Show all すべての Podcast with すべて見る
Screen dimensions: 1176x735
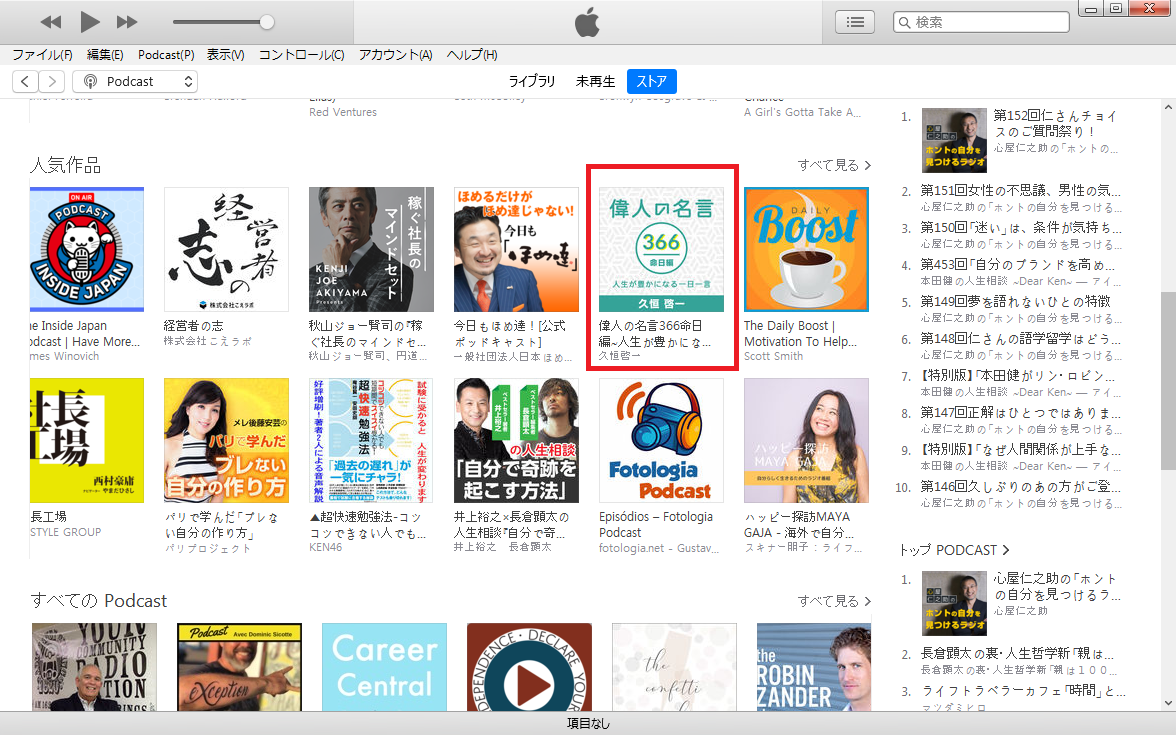(x=834, y=601)
